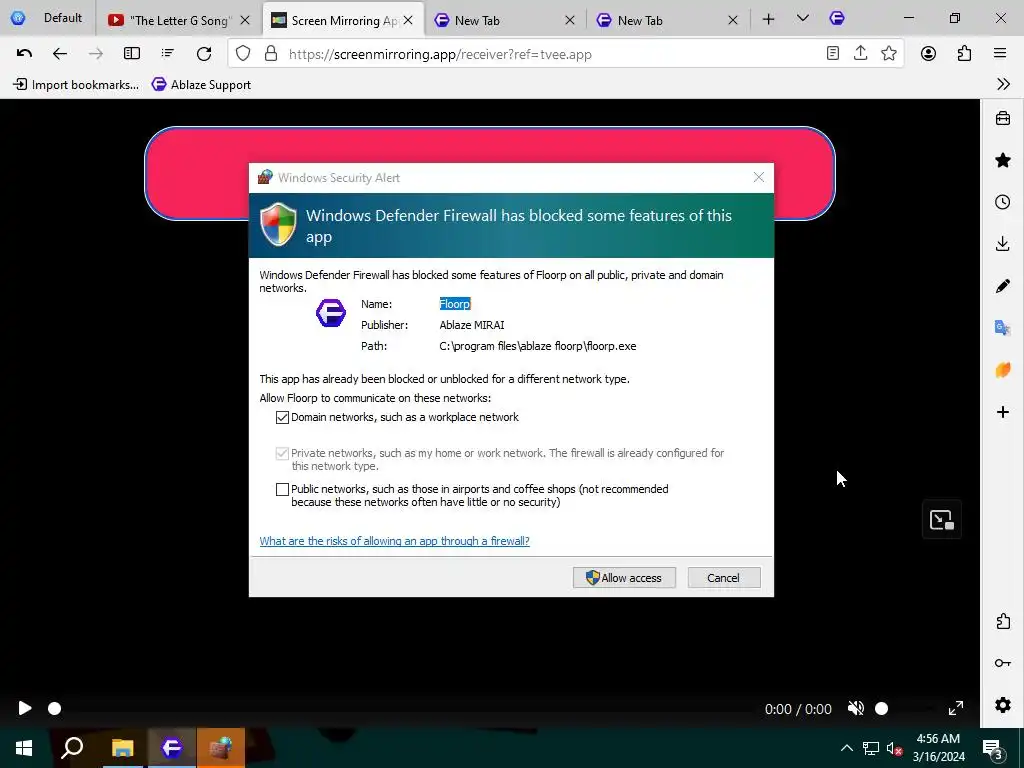The image size is (1024, 768).
Task: Expand the list all tabs dropdown
Action: (803, 19)
